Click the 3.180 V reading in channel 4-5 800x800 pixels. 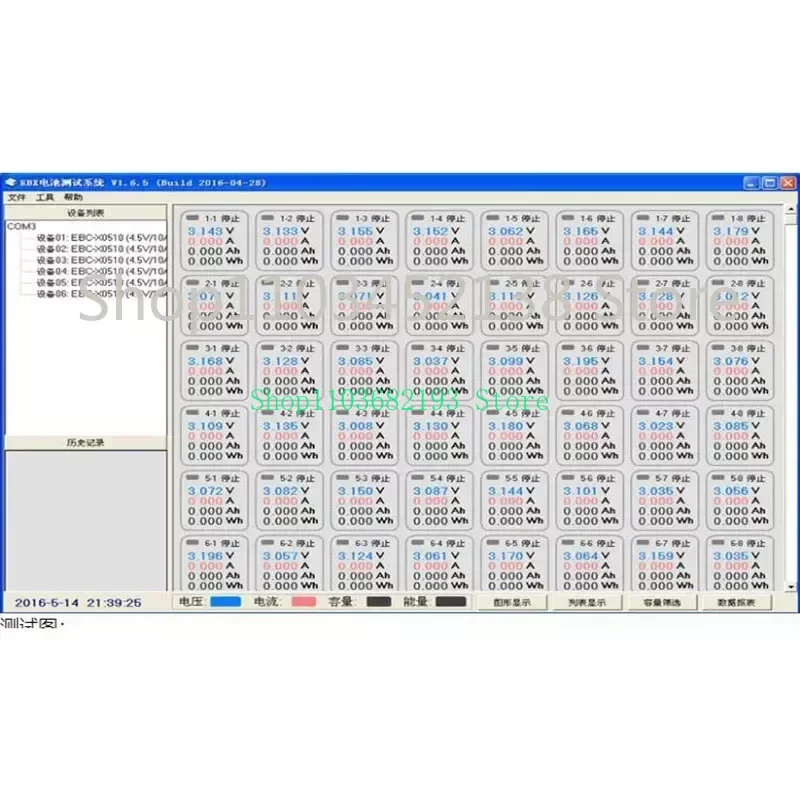(511, 426)
